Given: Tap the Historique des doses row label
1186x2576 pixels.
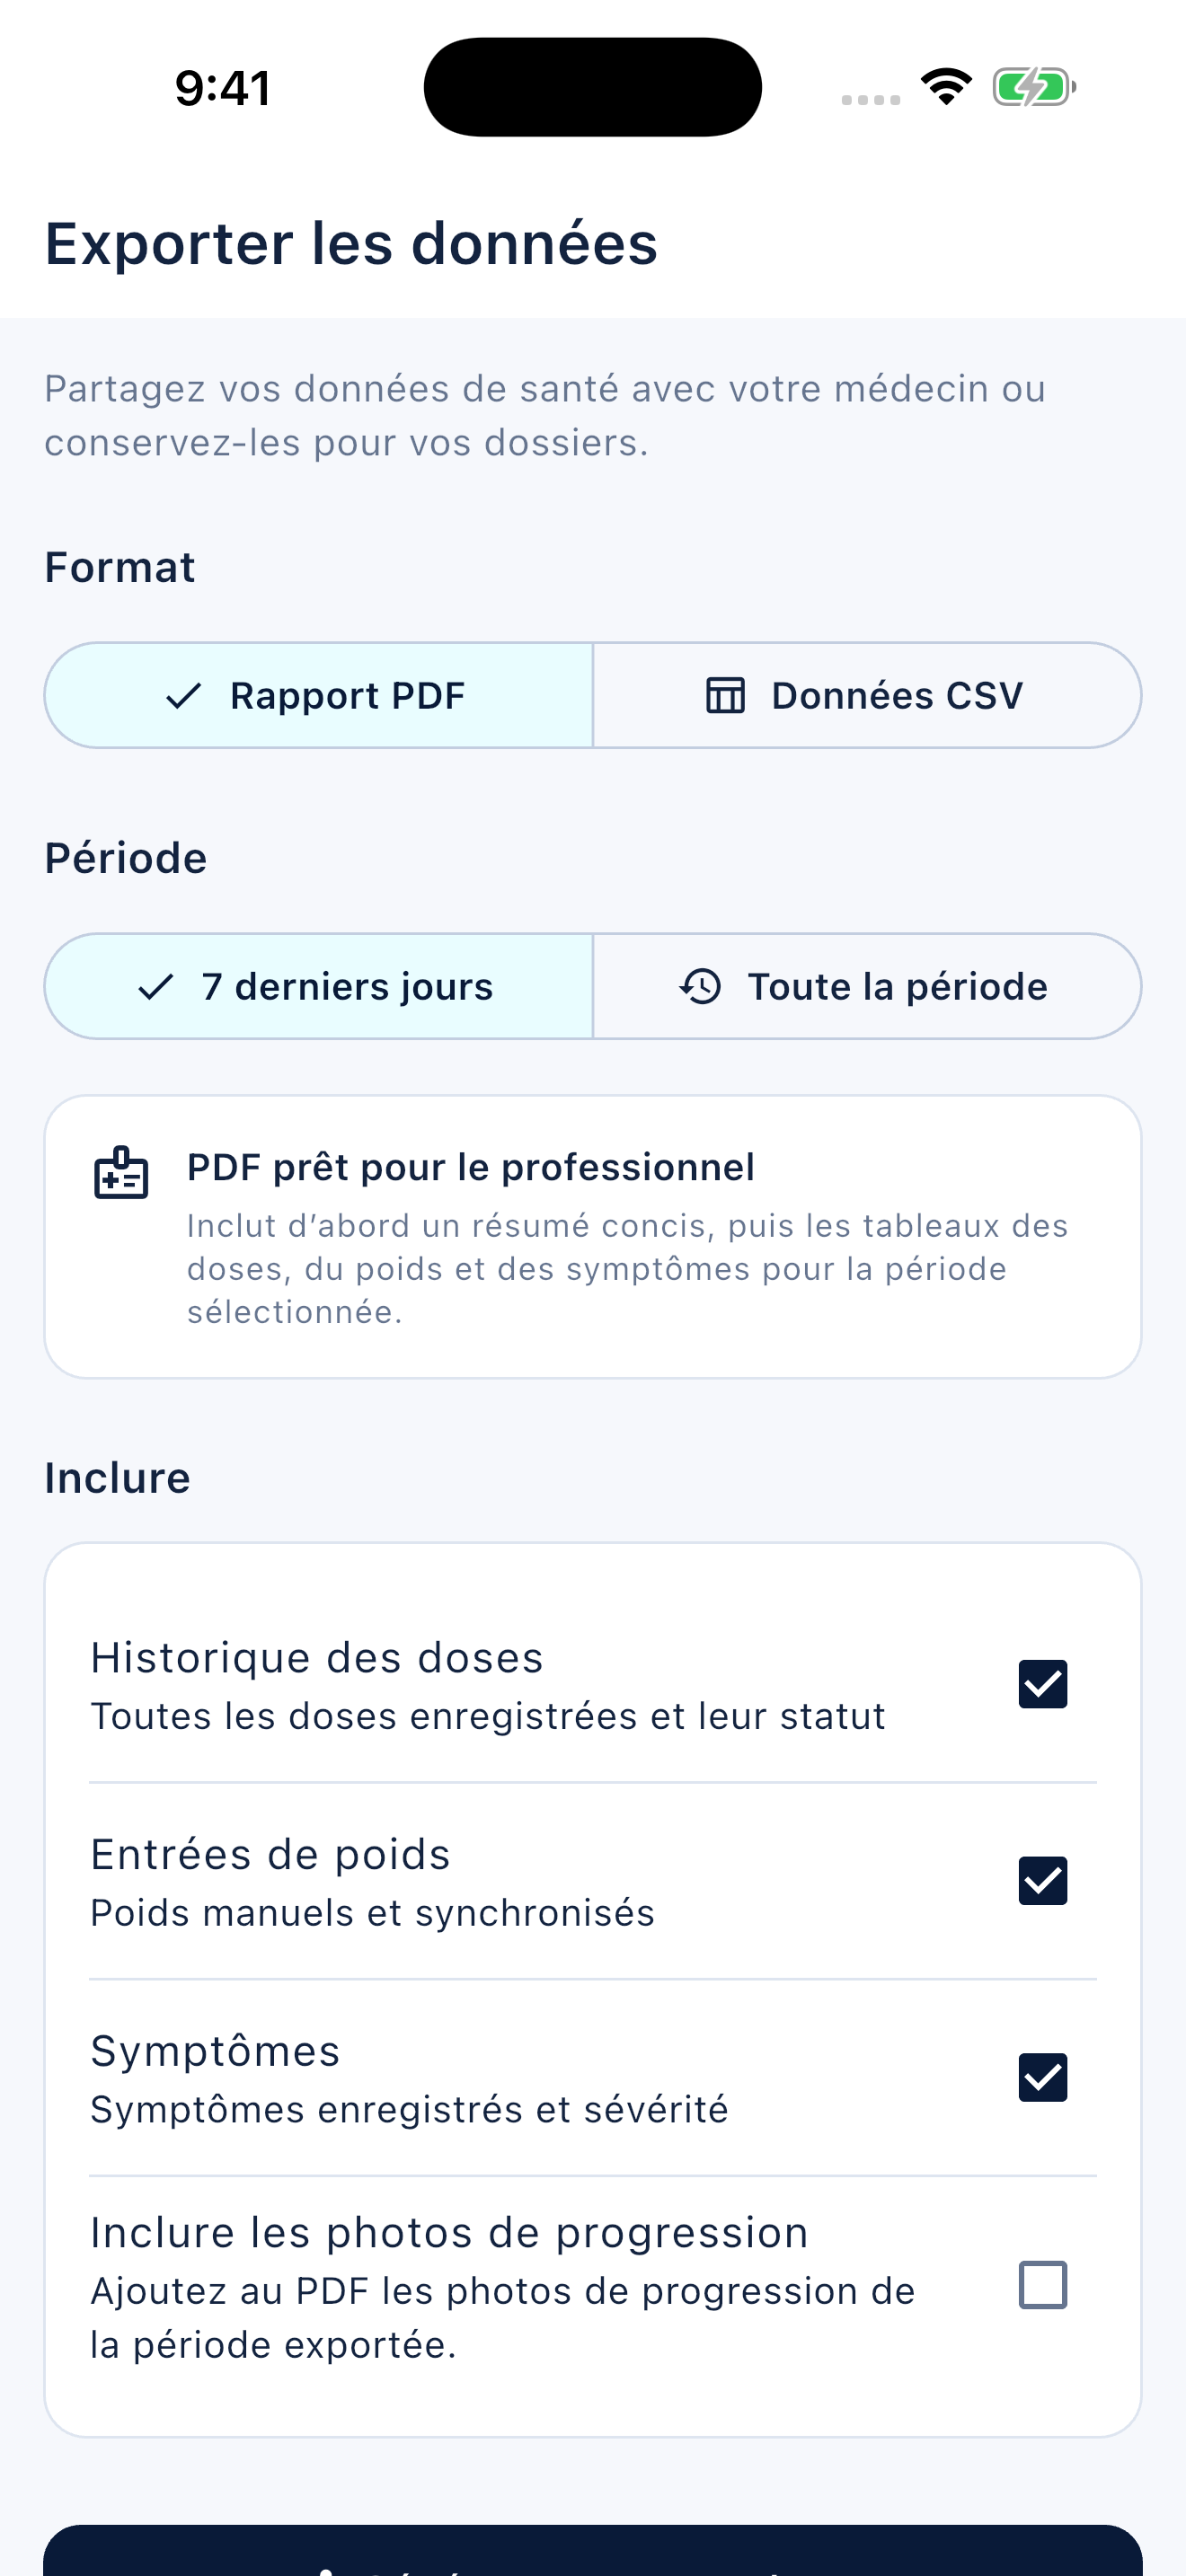Looking at the screenshot, I should click(317, 1657).
